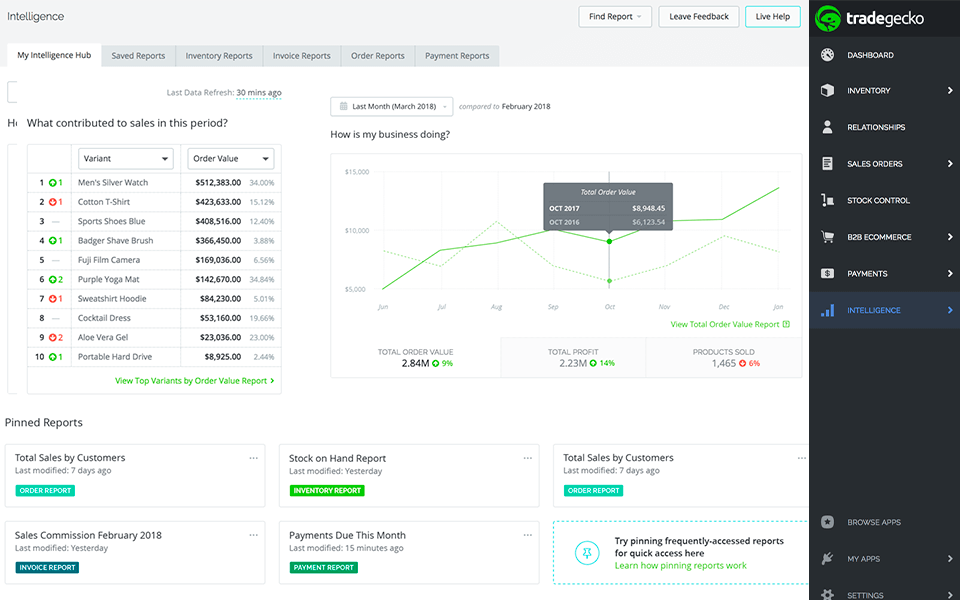
Task: Click the Sales Orders sidebar icon
Action: click(x=828, y=163)
